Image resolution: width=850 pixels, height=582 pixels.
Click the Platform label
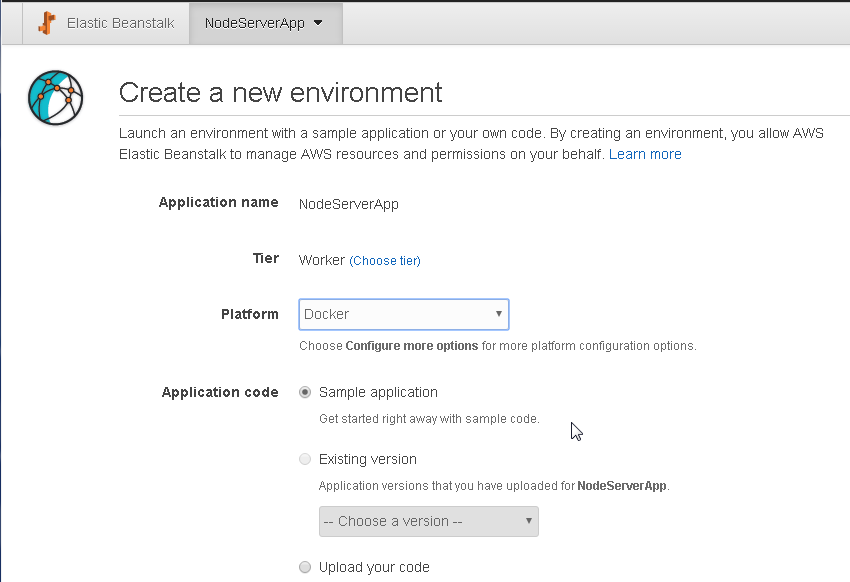[250, 314]
